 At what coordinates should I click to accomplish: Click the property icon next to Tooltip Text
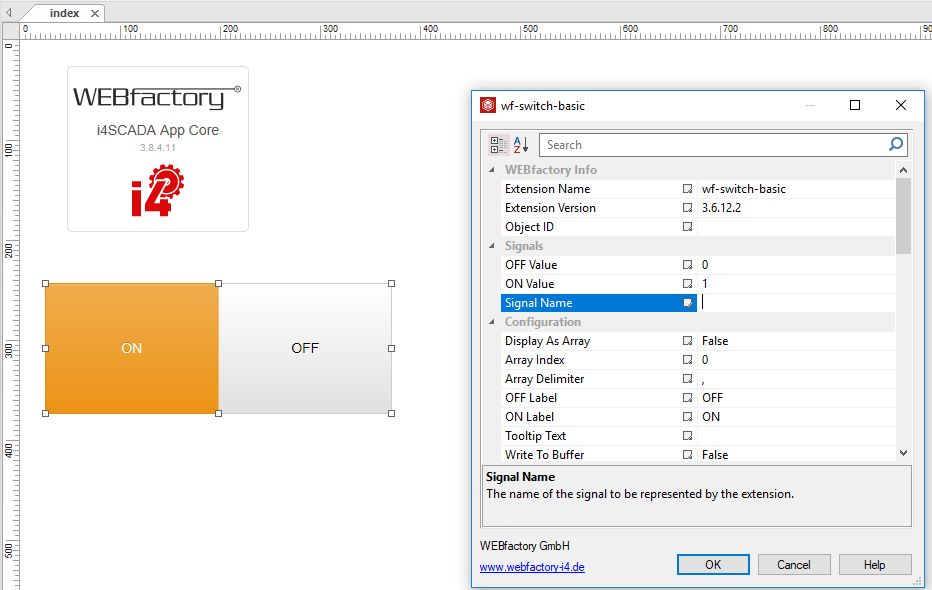pos(688,435)
